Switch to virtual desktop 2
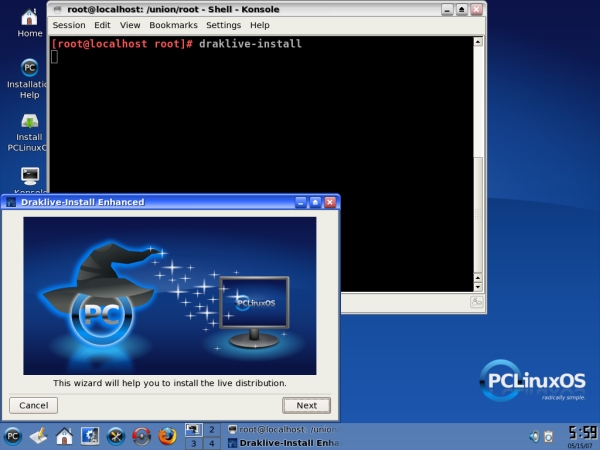The width and height of the screenshot is (600, 450). tap(212, 430)
